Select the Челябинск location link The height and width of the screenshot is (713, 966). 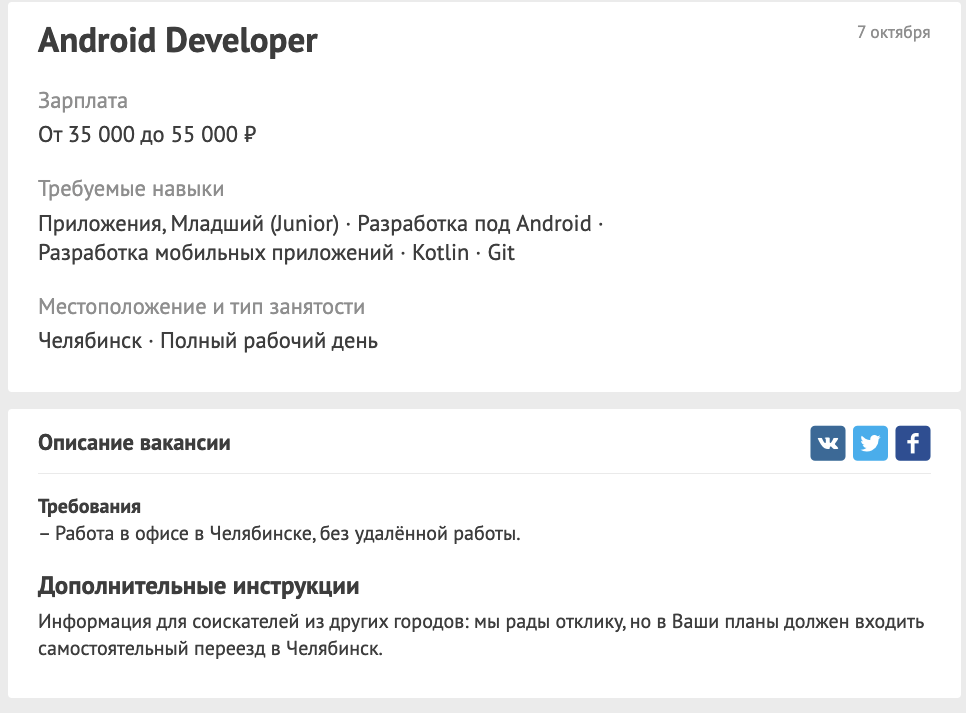tap(90, 341)
